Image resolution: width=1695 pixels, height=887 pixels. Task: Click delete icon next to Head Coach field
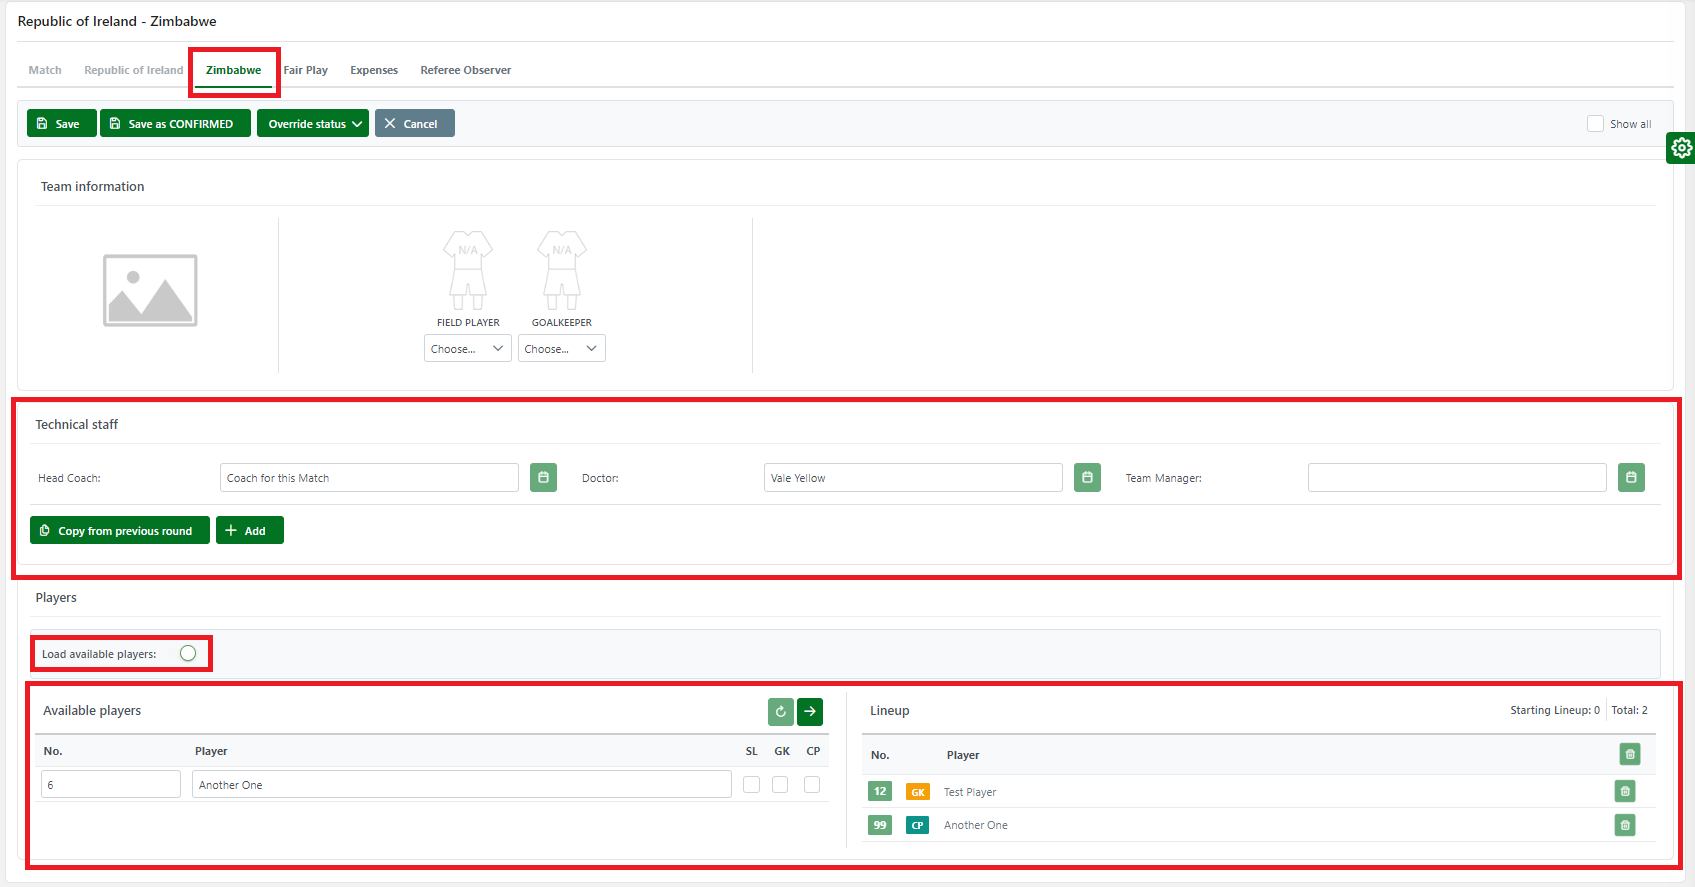(543, 478)
